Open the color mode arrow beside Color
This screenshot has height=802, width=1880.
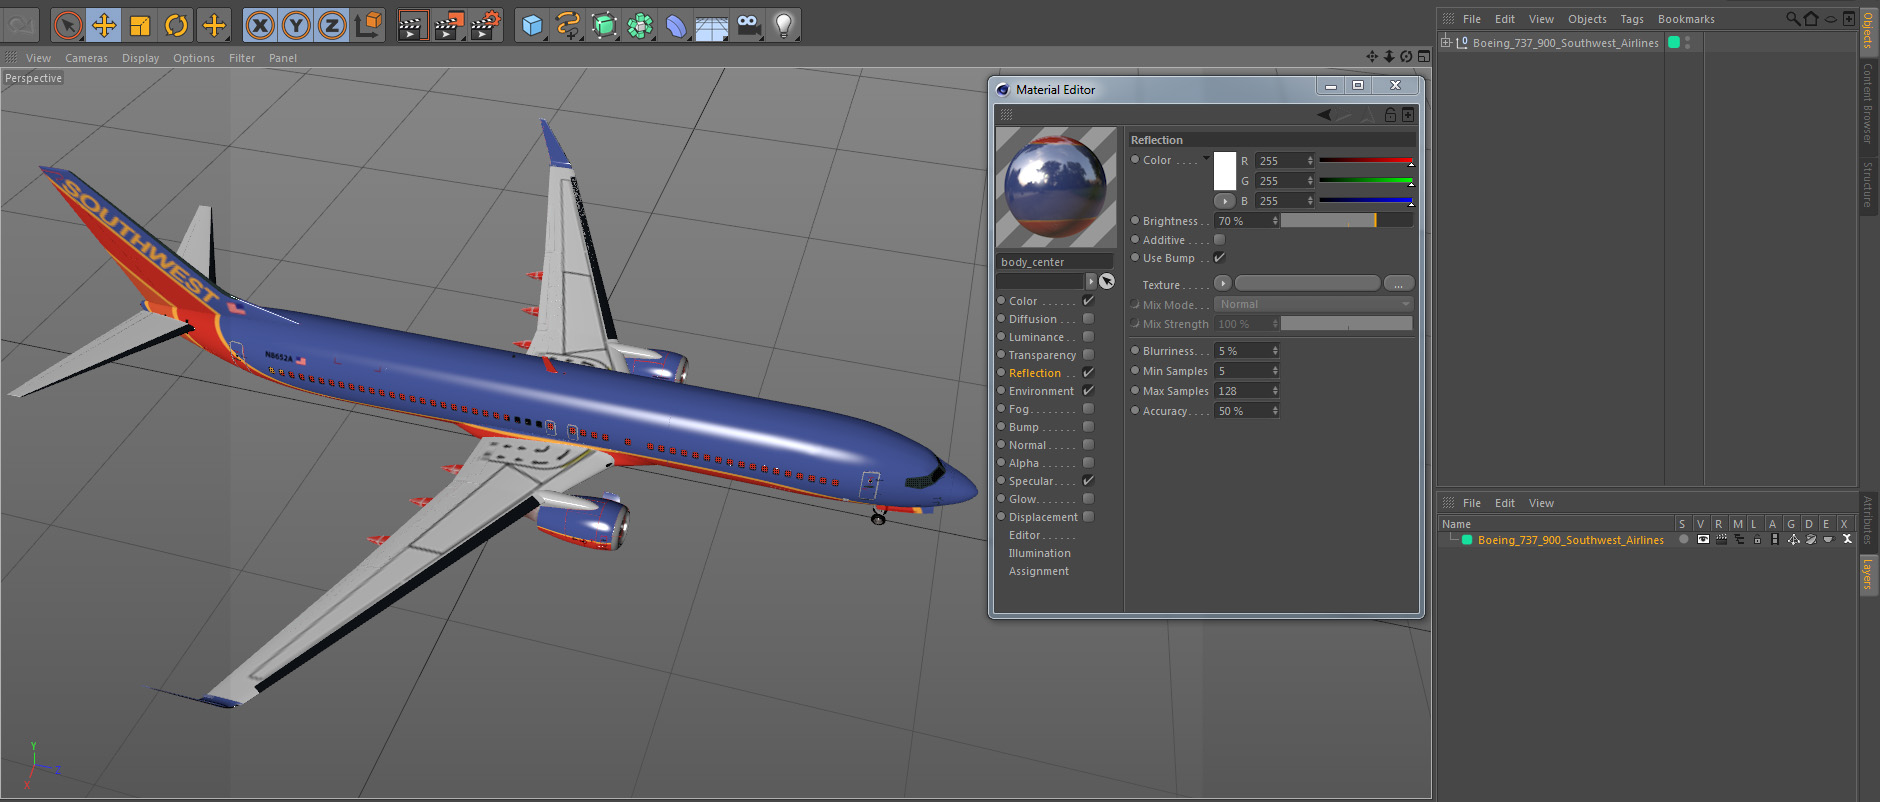click(1206, 158)
